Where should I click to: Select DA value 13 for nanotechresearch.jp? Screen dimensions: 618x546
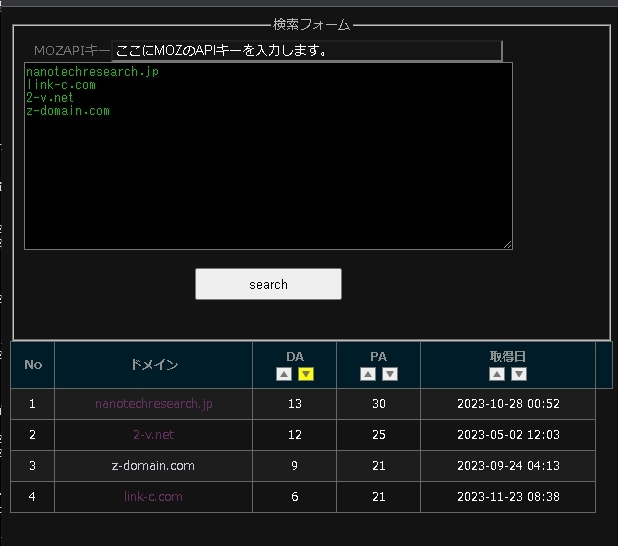click(295, 404)
